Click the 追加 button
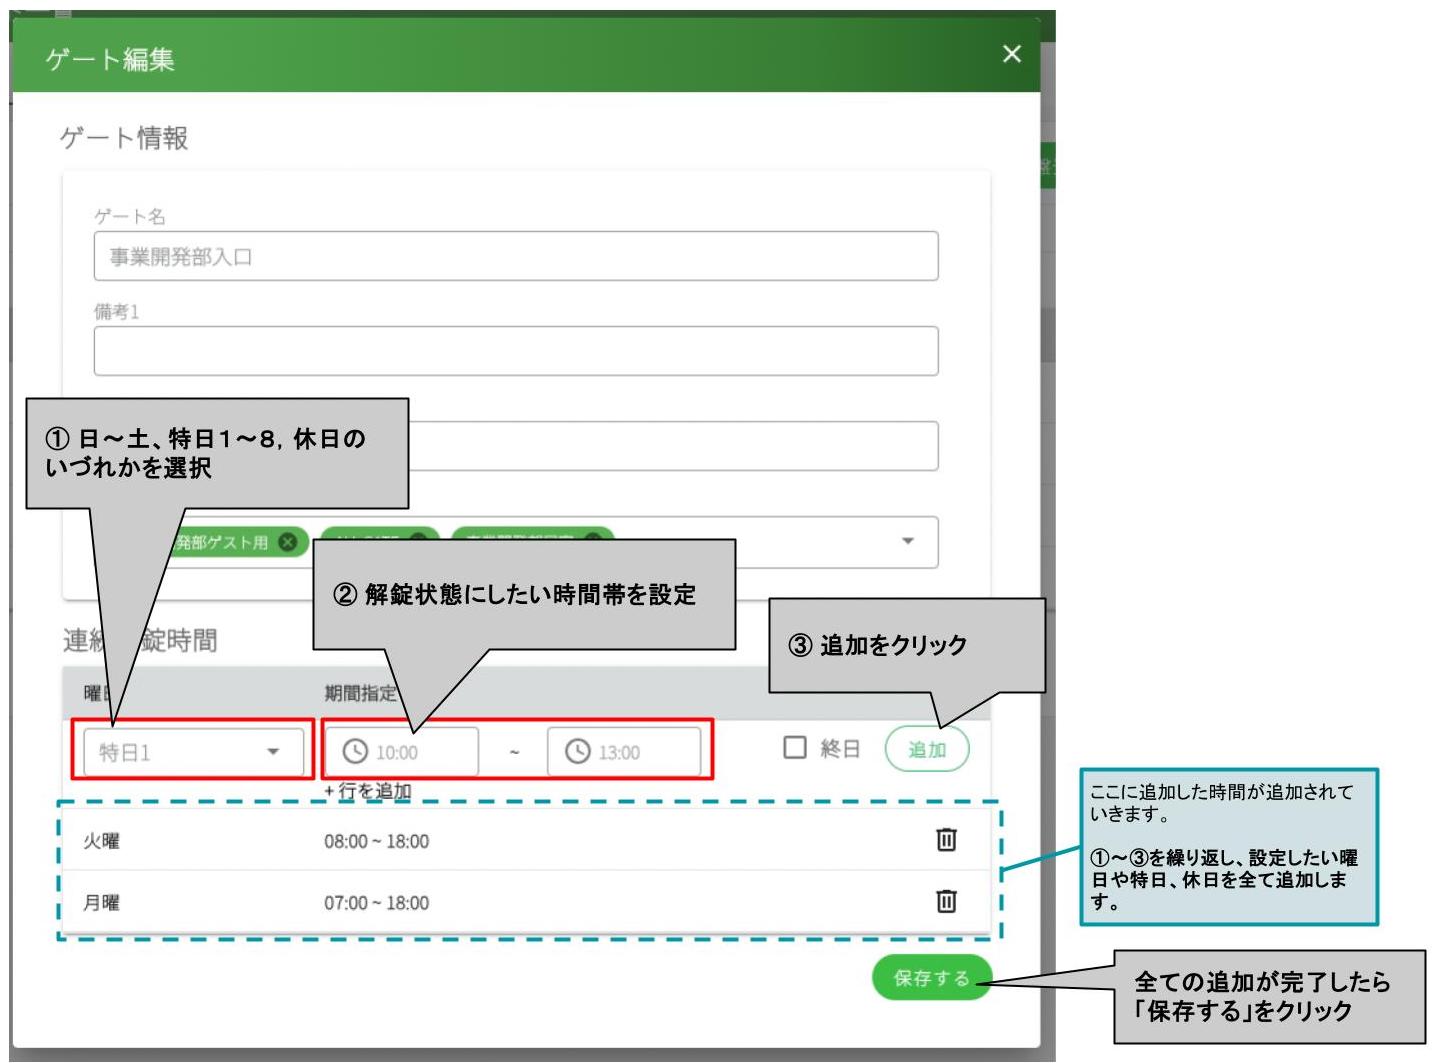The image size is (1436, 1063). point(927,749)
